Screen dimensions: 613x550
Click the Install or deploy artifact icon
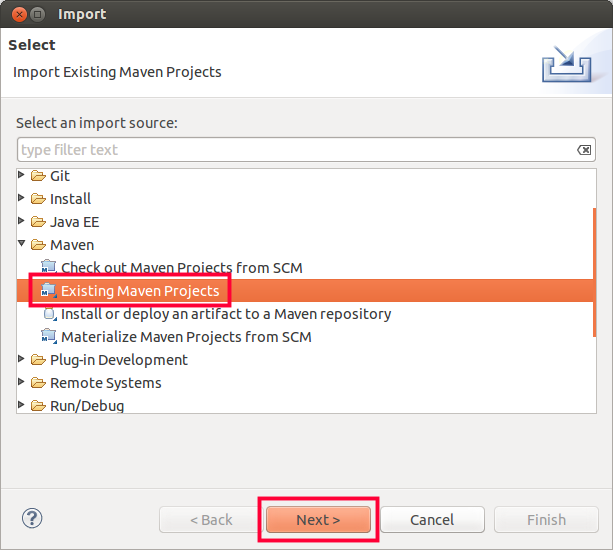49,314
